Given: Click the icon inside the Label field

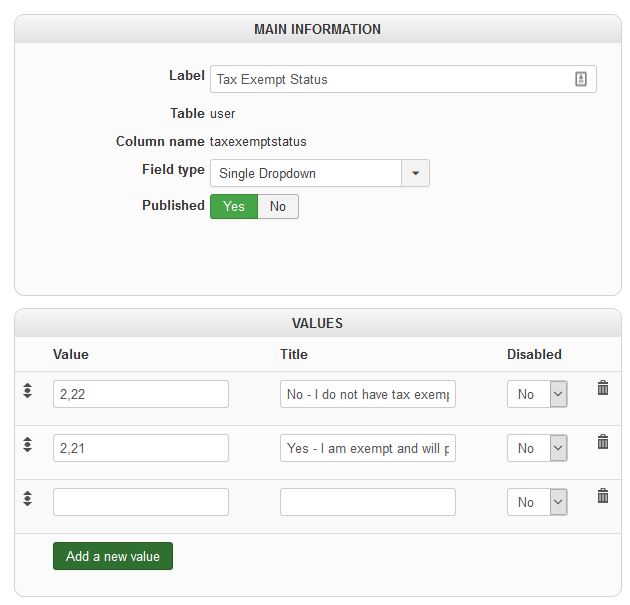Looking at the screenshot, I should 581,79.
